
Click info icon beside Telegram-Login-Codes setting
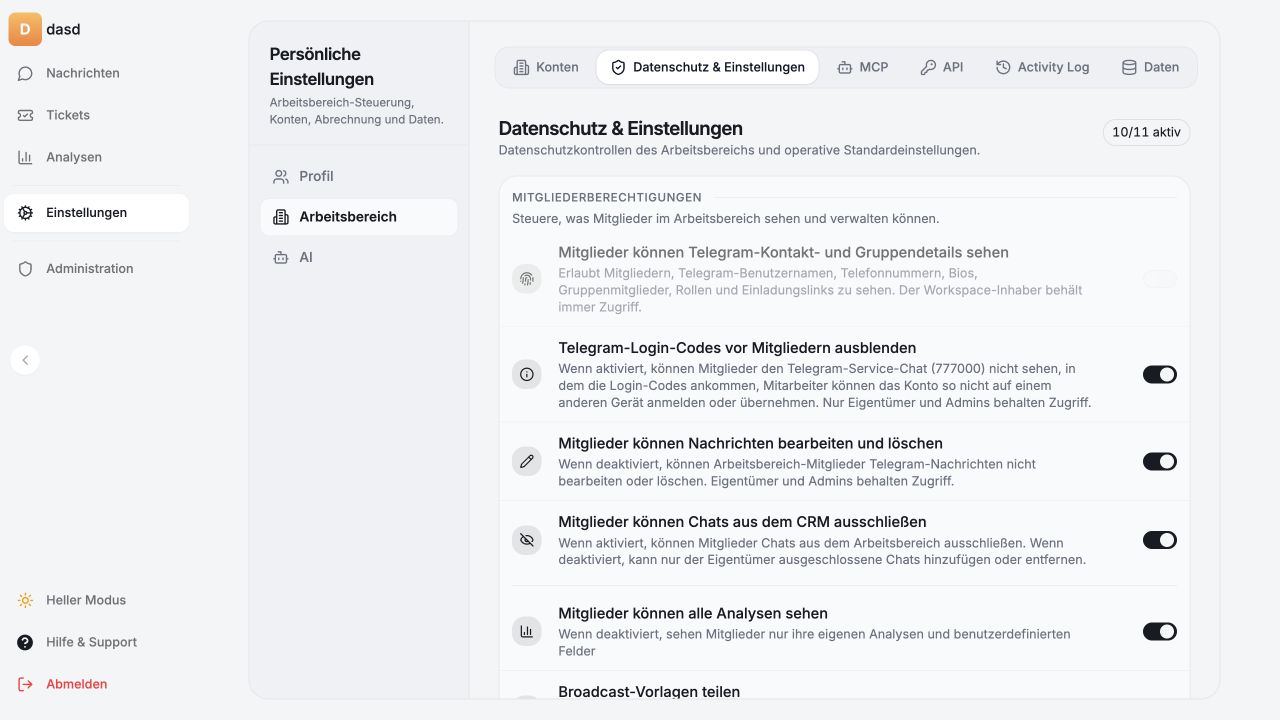527,375
